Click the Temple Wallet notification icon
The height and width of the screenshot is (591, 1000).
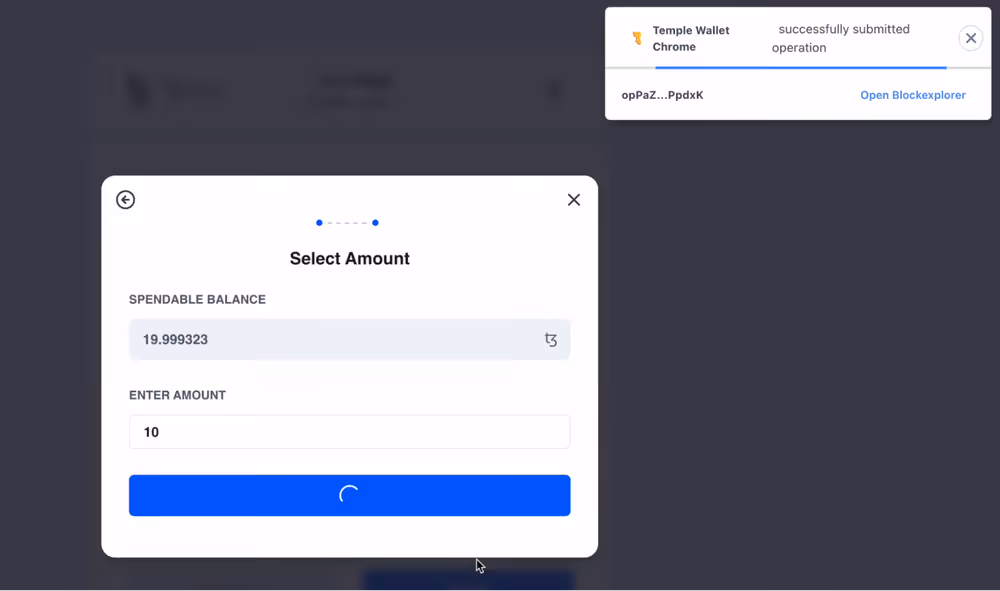click(637, 39)
